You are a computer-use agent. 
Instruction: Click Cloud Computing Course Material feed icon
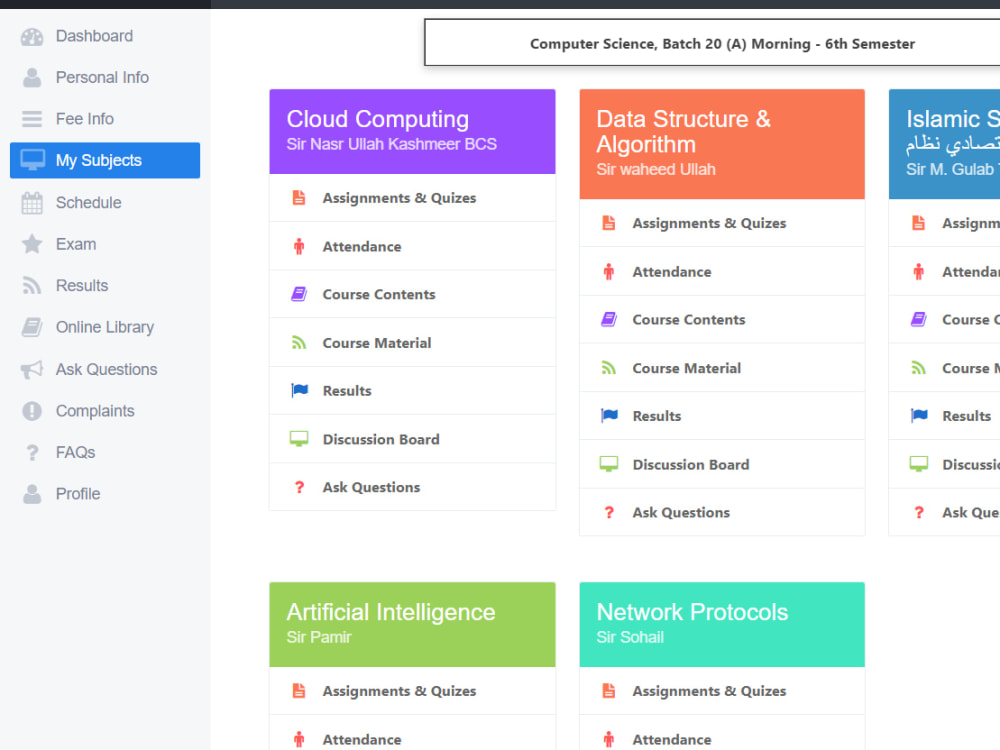pyautogui.click(x=298, y=343)
